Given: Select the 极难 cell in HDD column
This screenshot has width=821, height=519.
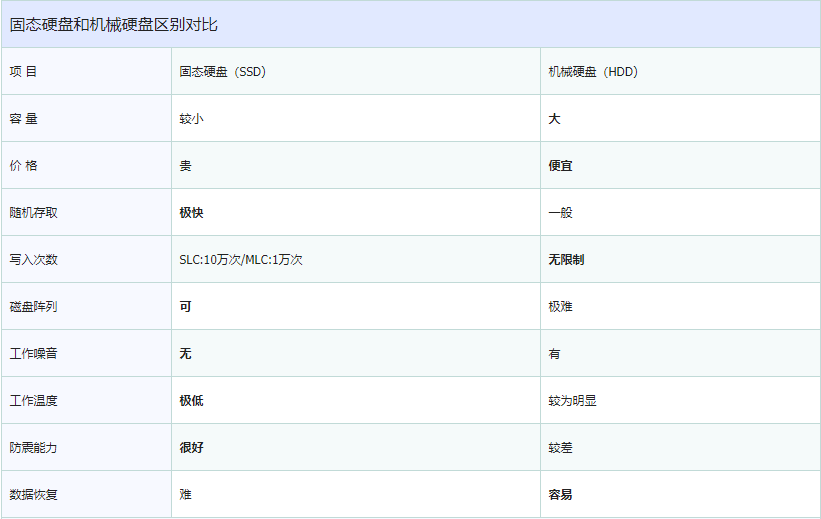Looking at the screenshot, I should tap(560, 307).
